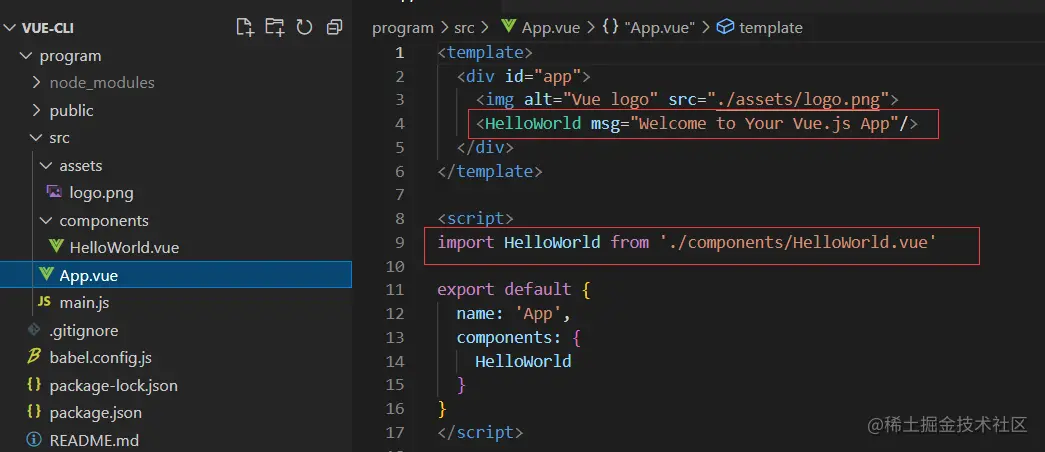Click line number 17 in the gutter
The height and width of the screenshot is (452, 1045).
(395, 432)
